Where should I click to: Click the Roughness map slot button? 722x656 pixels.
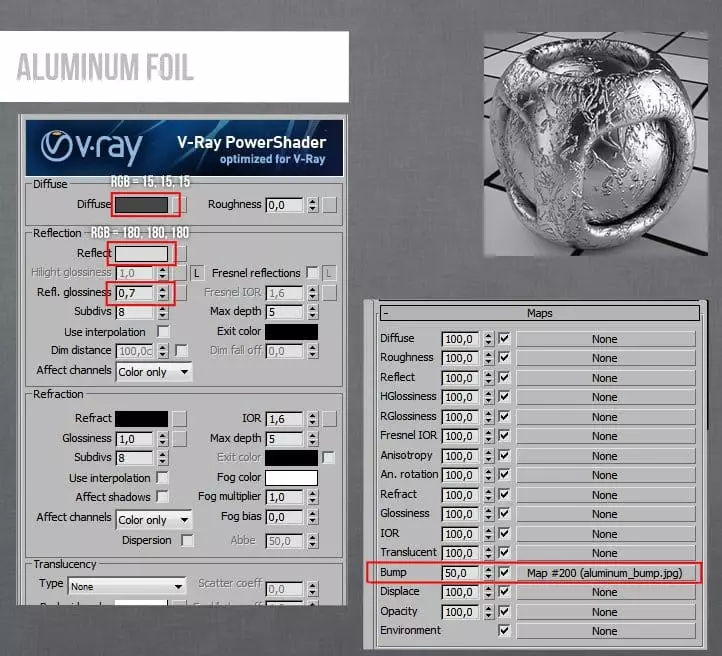click(329, 205)
